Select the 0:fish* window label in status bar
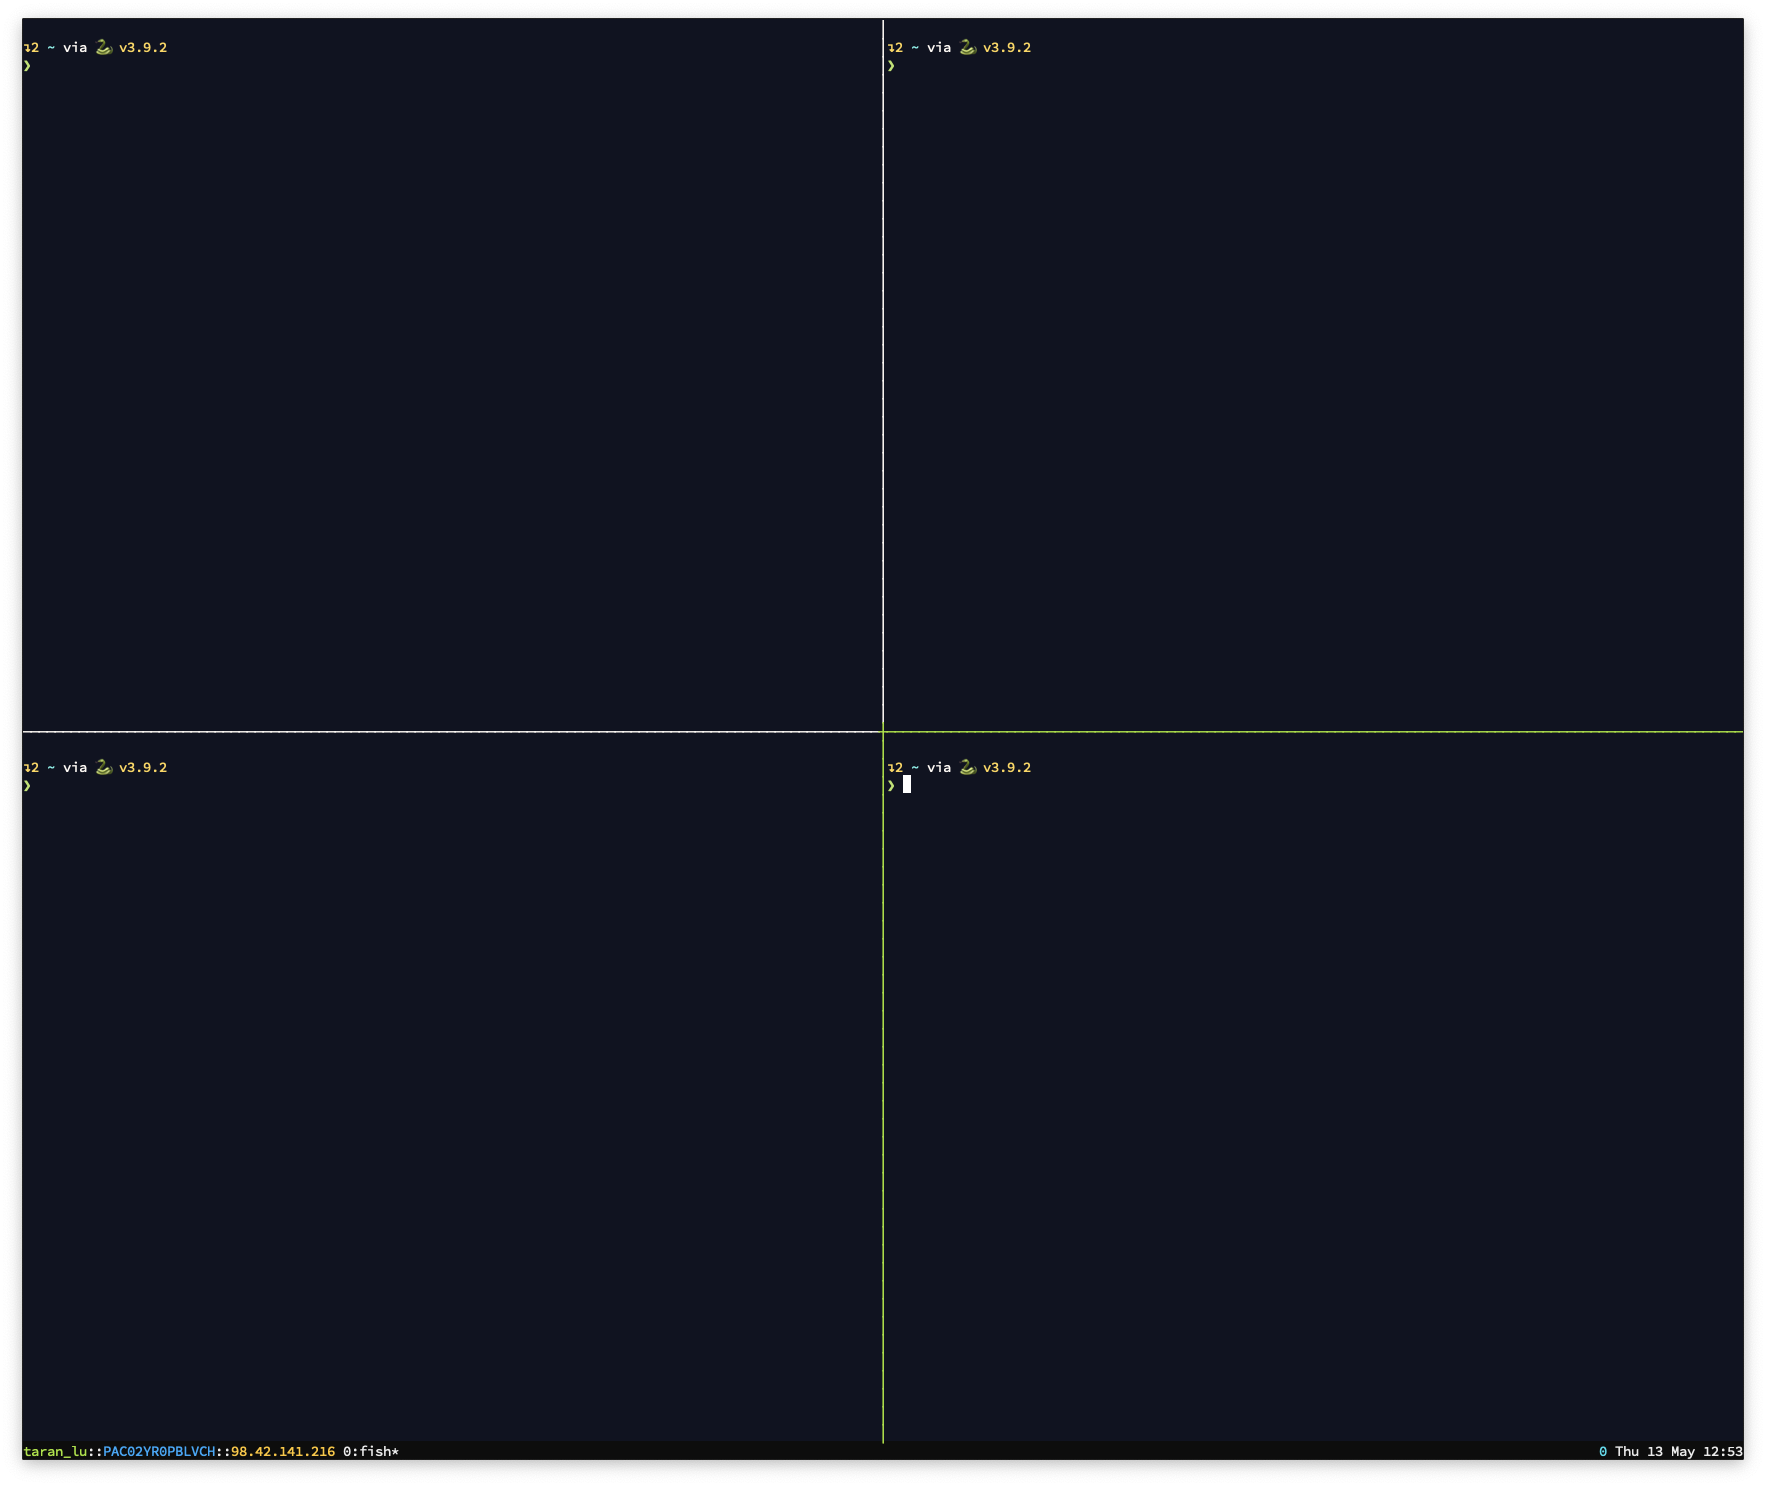Image resolution: width=1766 pixels, height=1486 pixels. click(x=370, y=1452)
